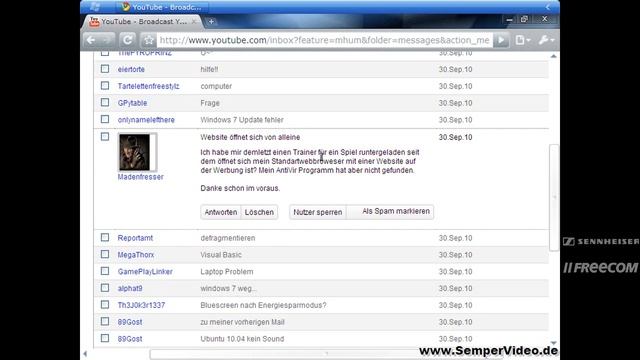Open the Reportamt user link
Image resolution: width=640 pixels, height=360 pixels.
pyautogui.click(x=135, y=238)
